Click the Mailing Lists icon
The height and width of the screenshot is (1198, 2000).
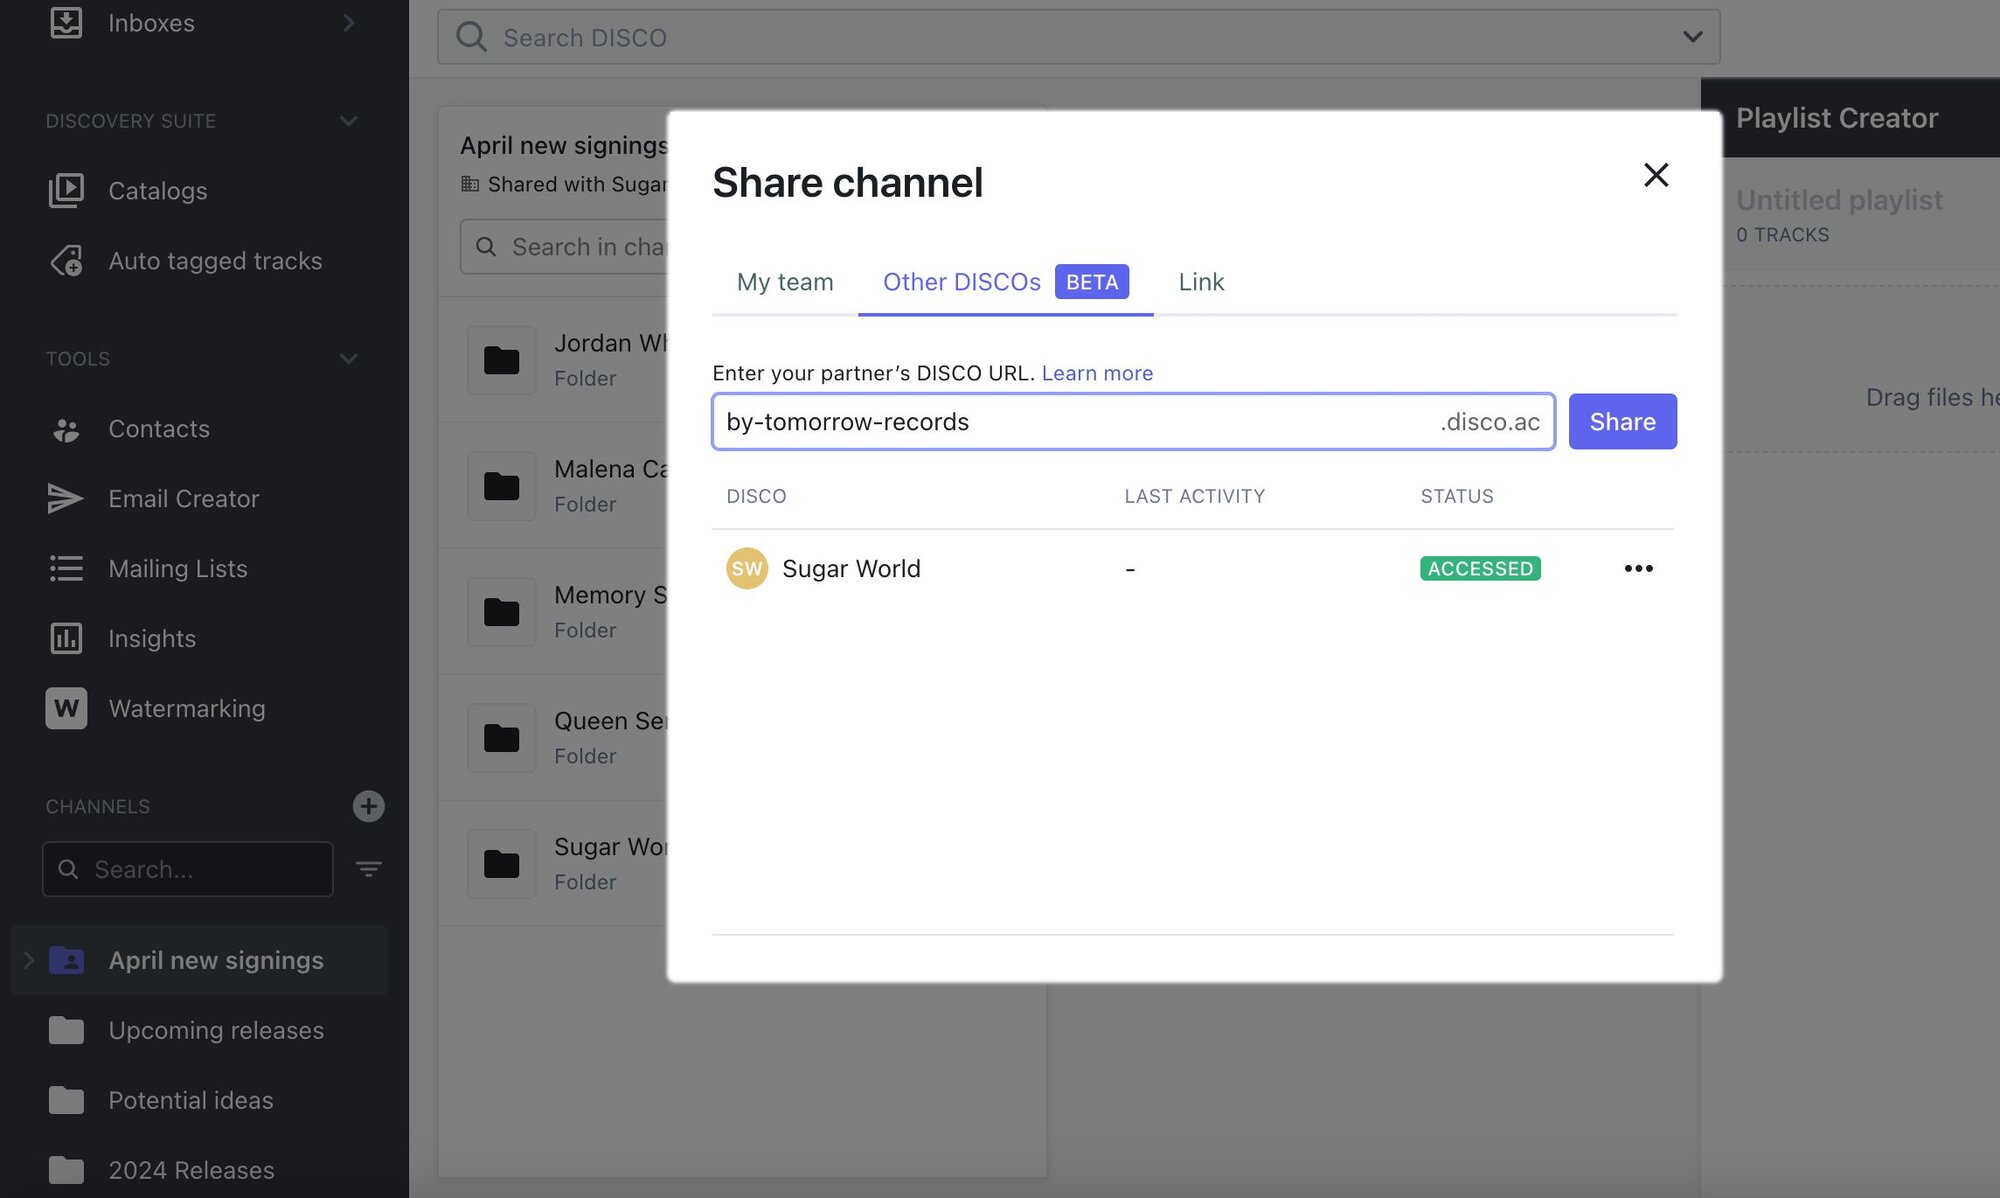click(66, 568)
